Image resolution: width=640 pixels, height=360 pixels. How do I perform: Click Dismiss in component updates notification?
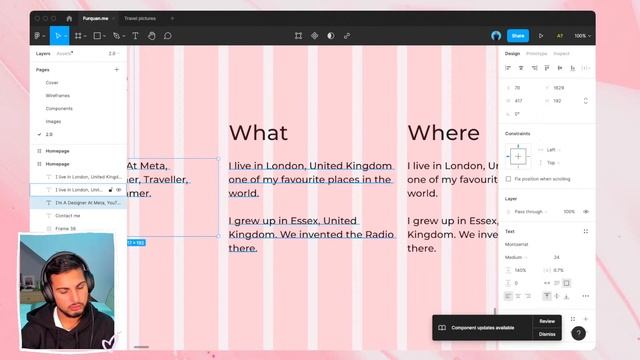click(x=547, y=334)
